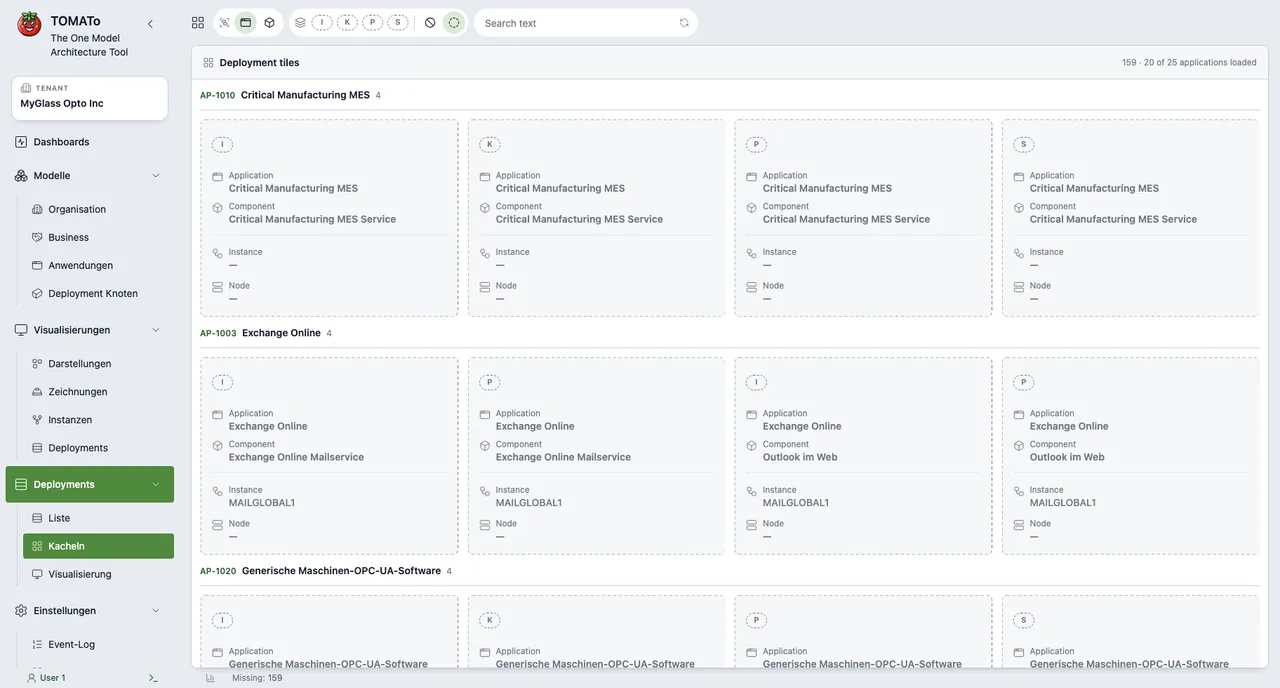Click the P badge on Generische Maschinen-OPC-UA-Software tile
This screenshot has height=688, width=1280.
point(756,621)
